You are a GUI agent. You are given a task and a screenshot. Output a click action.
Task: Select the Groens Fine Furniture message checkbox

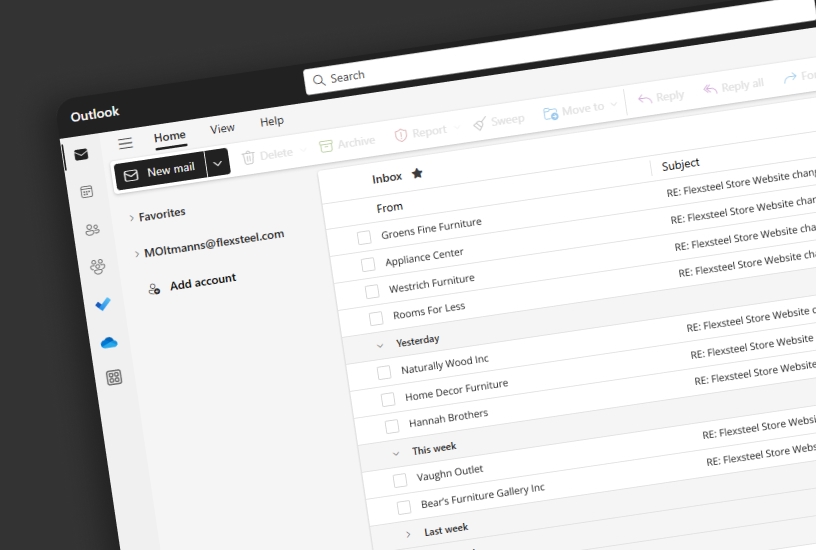(x=364, y=238)
